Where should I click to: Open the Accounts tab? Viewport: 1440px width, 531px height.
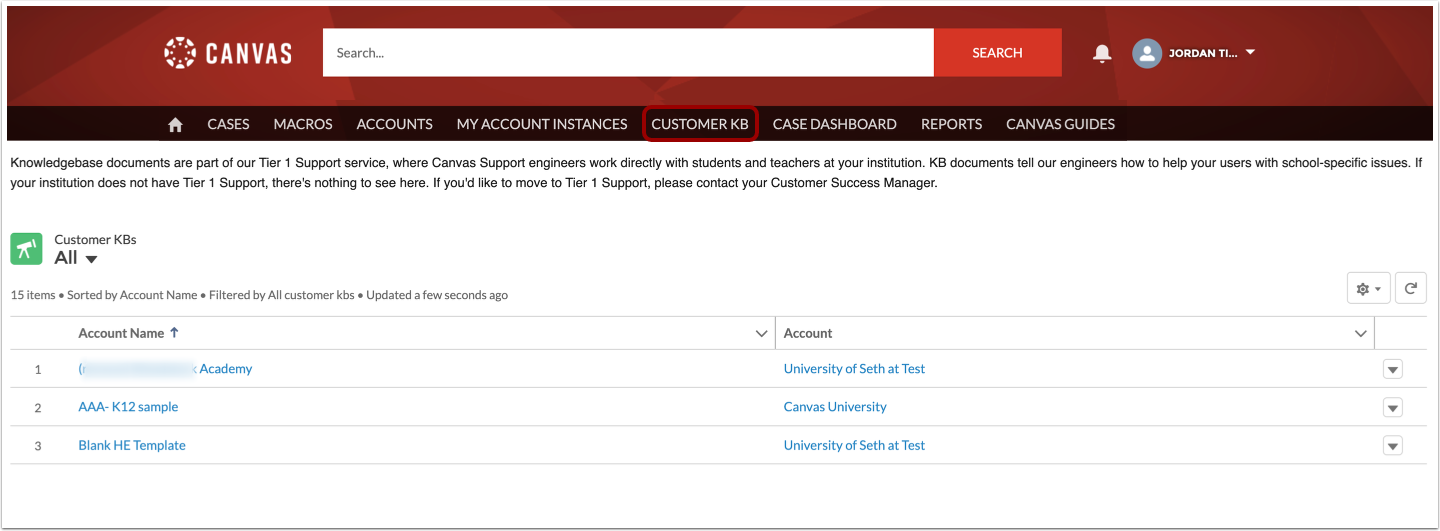pyautogui.click(x=395, y=124)
